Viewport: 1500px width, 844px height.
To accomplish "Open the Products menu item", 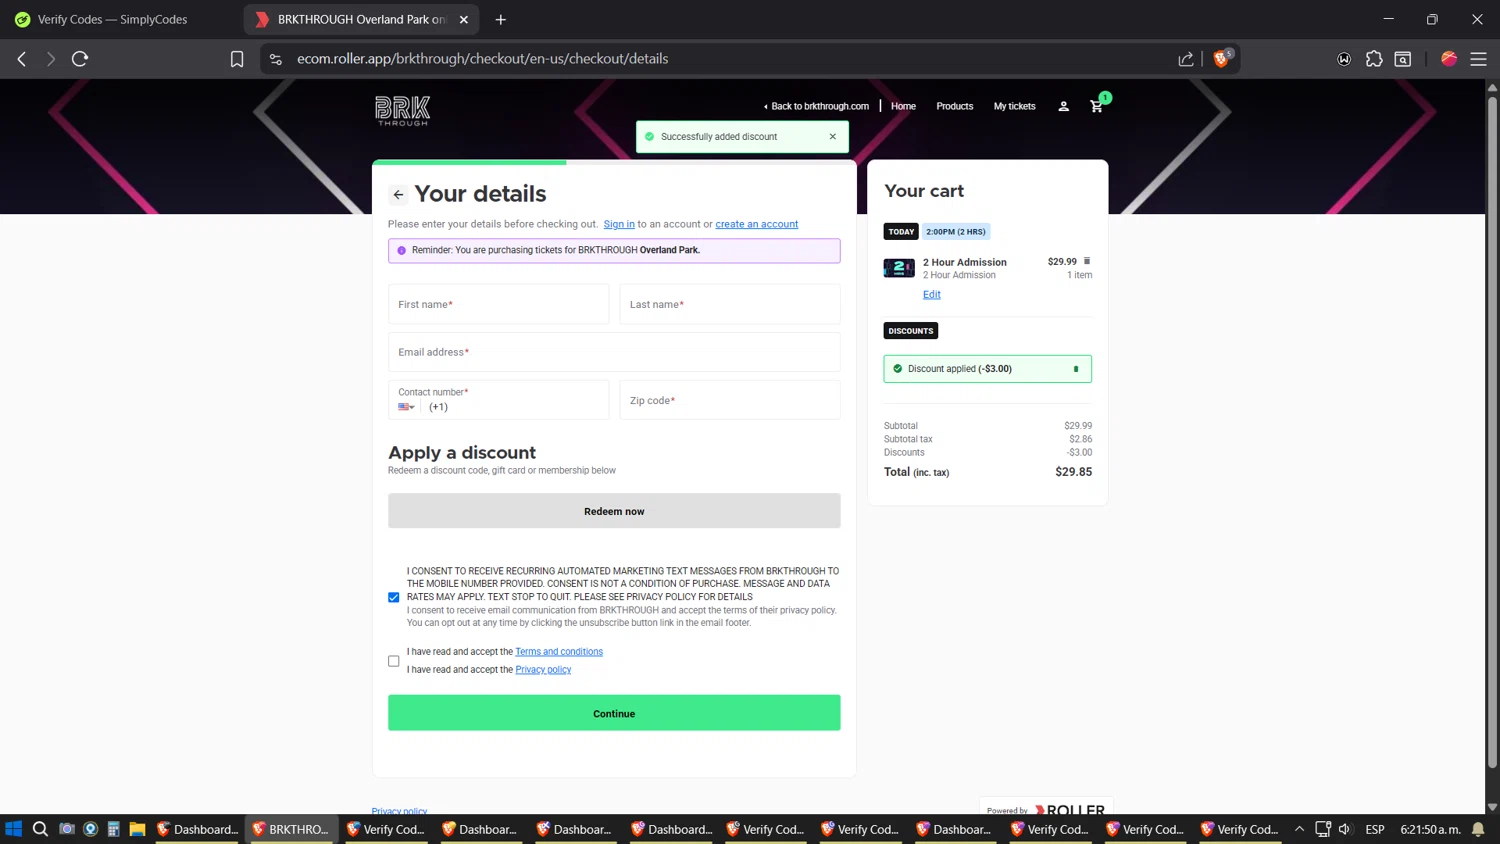I will 954,106.
